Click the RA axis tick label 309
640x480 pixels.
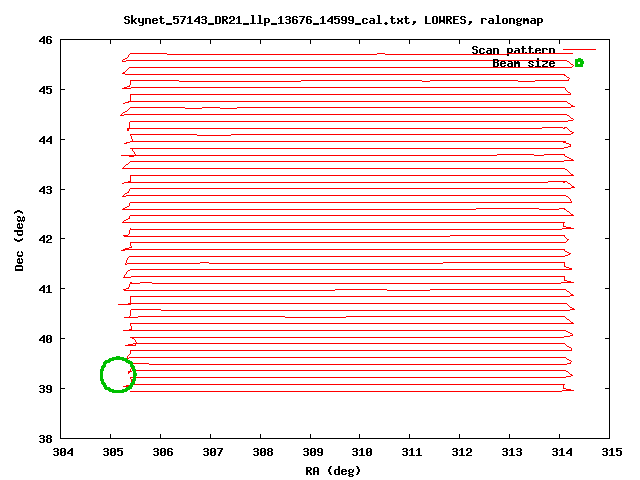313,452
